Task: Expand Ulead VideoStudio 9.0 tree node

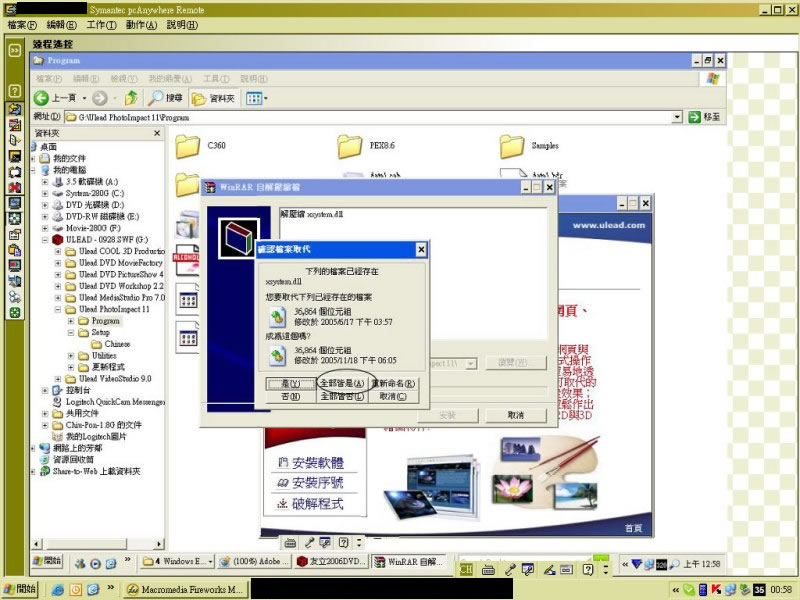Action: (58, 379)
